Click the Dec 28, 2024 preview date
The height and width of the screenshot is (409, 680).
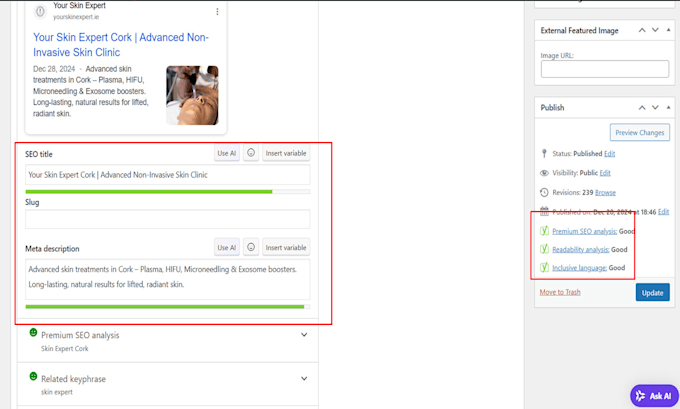click(54, 69)
